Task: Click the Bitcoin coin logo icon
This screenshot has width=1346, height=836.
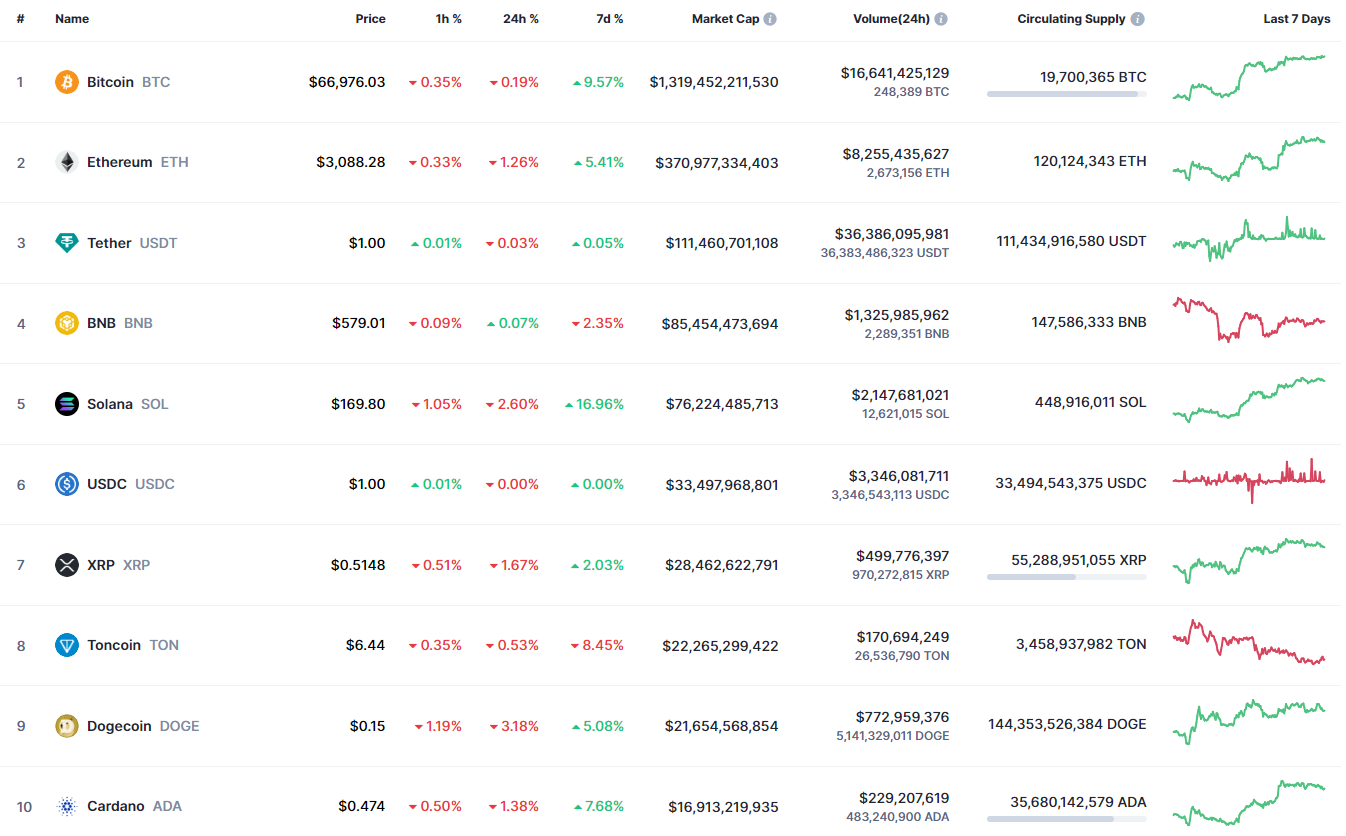Action: [66, 82]
